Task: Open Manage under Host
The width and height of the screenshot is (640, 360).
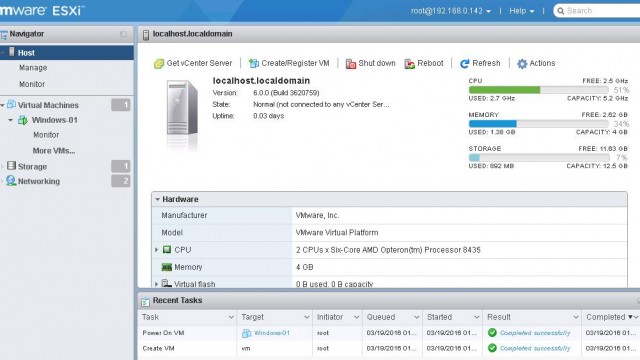Action: pyautogui.click(x=33, y=68)
